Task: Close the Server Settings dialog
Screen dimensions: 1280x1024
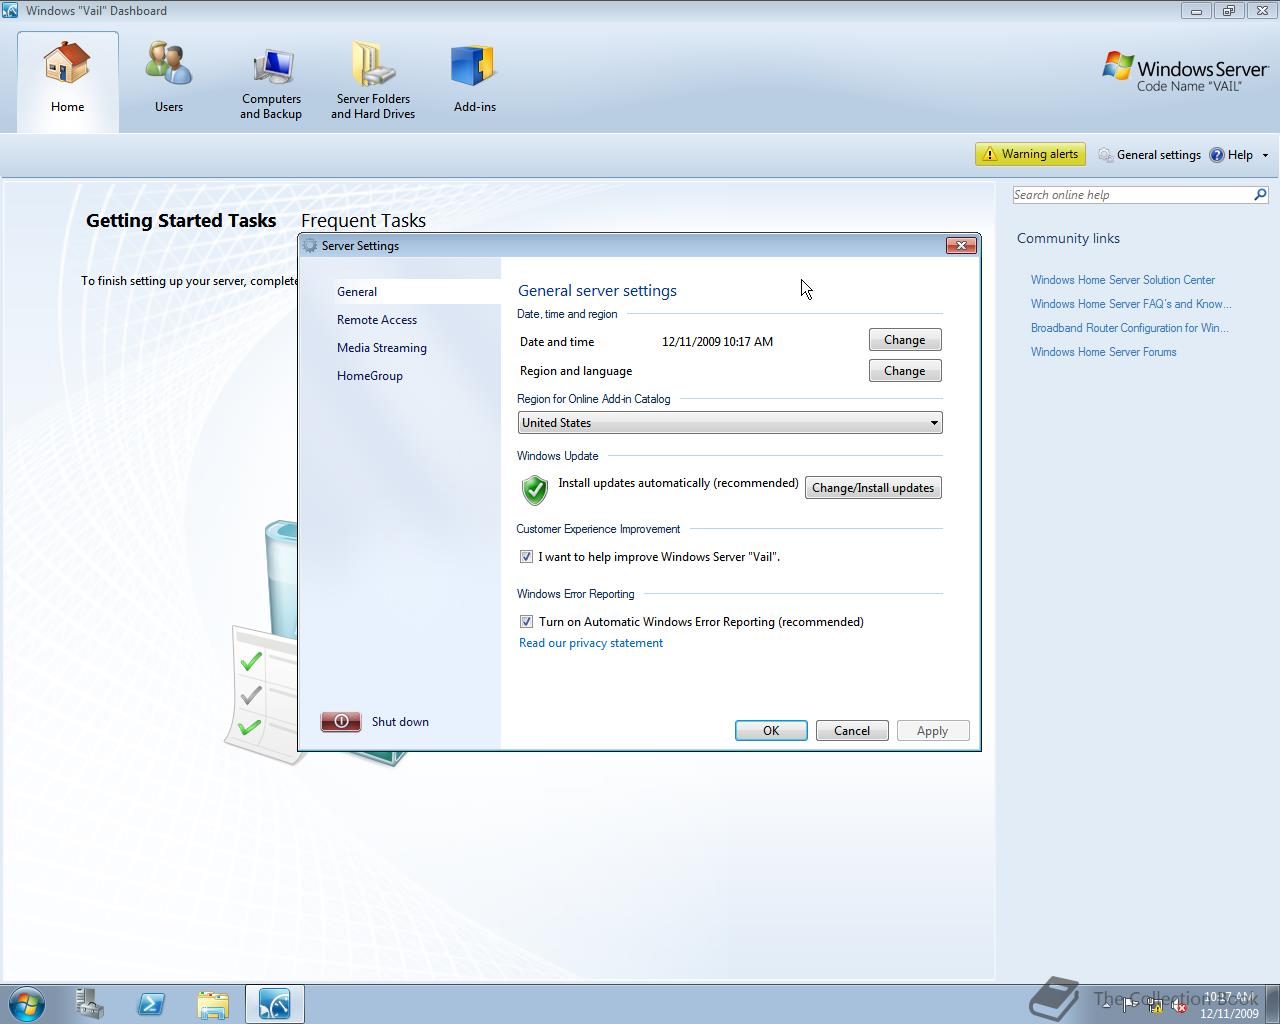Action: (961, 246)
